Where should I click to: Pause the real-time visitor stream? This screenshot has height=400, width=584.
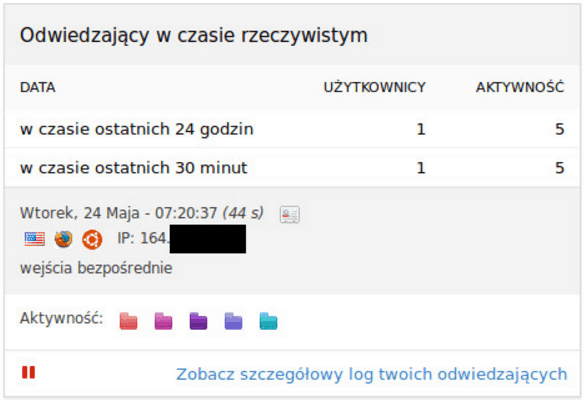tap(28, 372)
